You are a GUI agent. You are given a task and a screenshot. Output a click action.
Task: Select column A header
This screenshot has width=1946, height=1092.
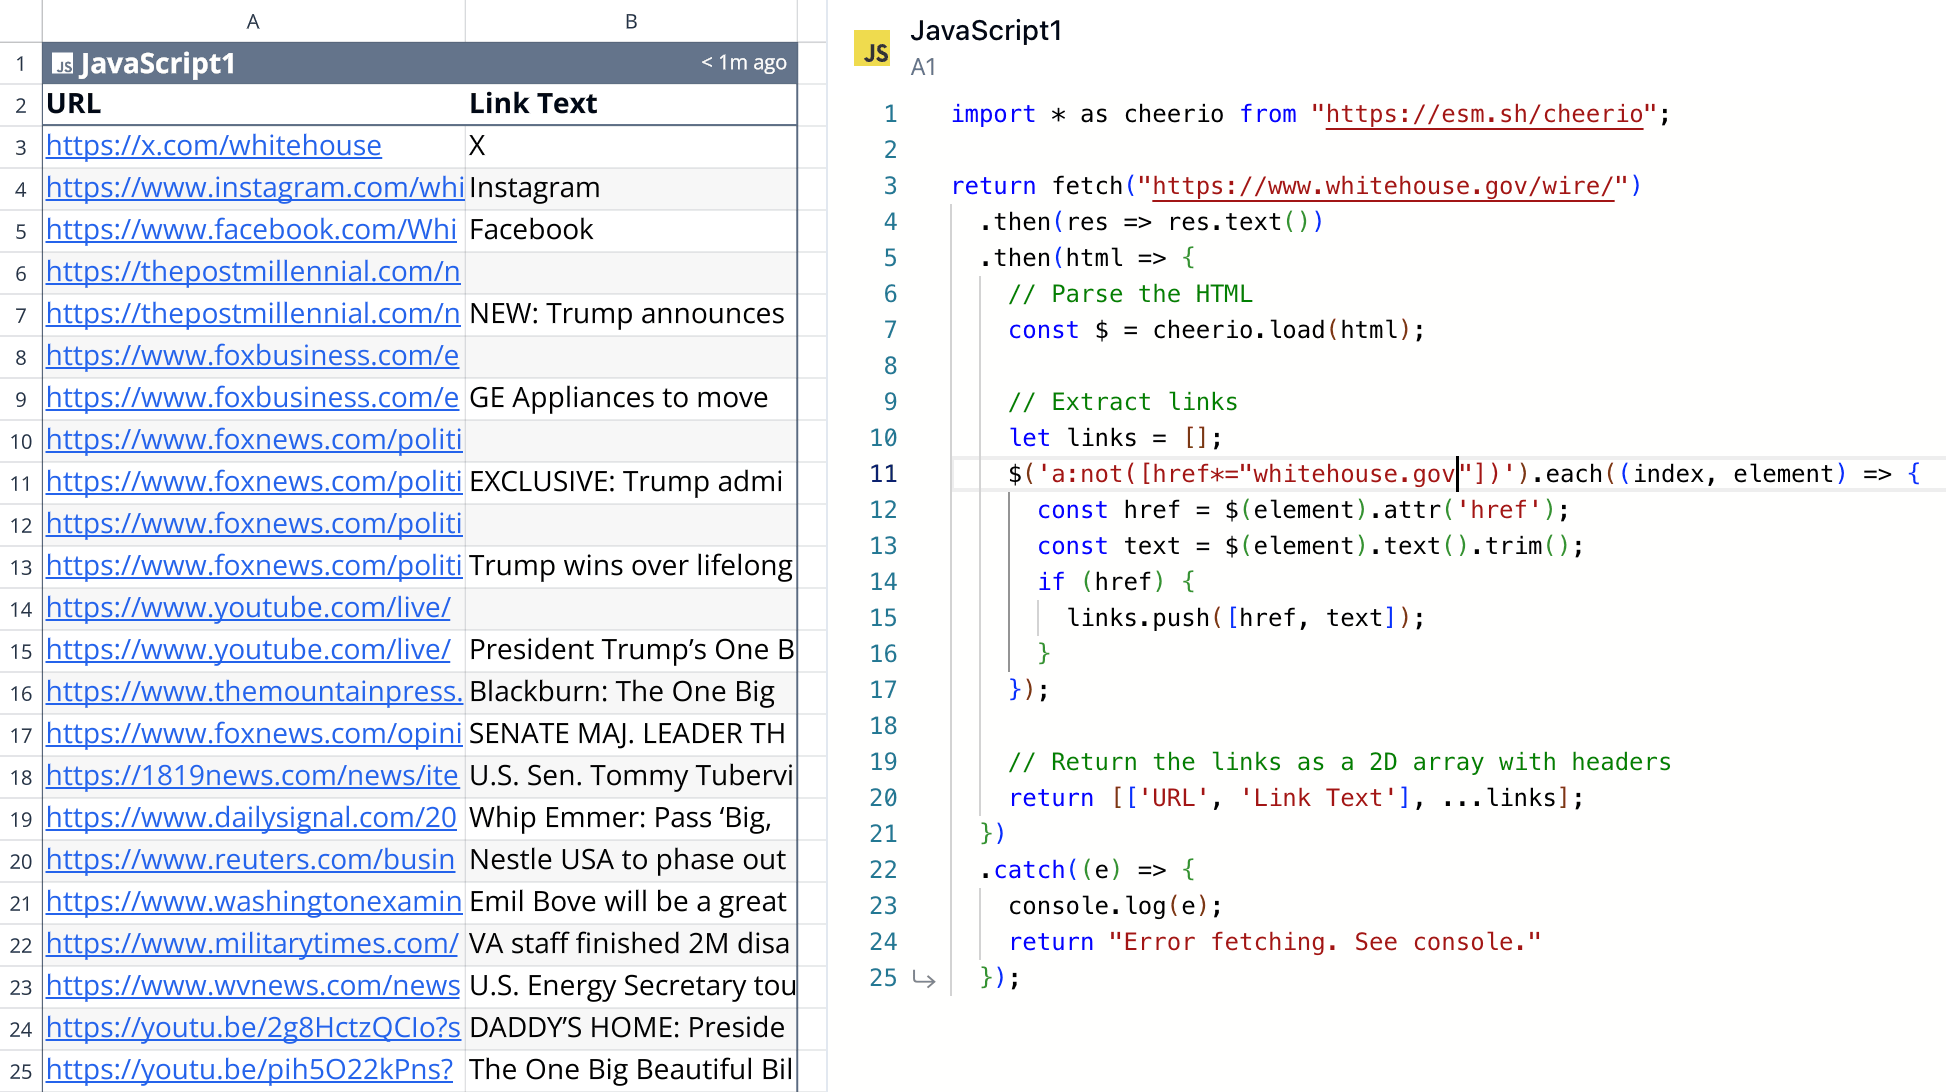pyautogui.click(x=253, y=21)
